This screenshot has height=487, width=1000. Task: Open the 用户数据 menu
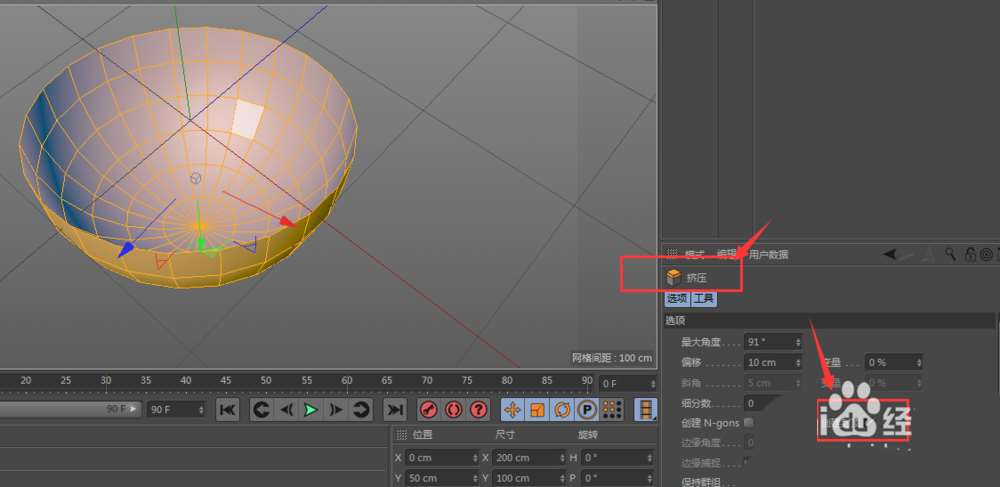(x=768, y=255)
